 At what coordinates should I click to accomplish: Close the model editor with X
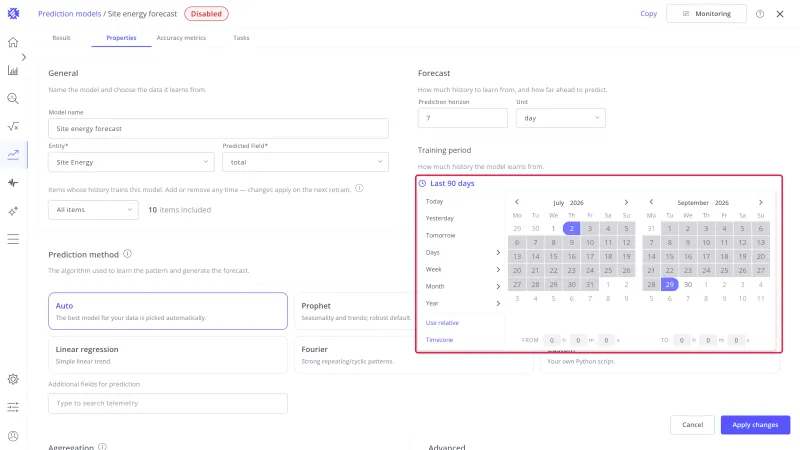coord(780,14)
